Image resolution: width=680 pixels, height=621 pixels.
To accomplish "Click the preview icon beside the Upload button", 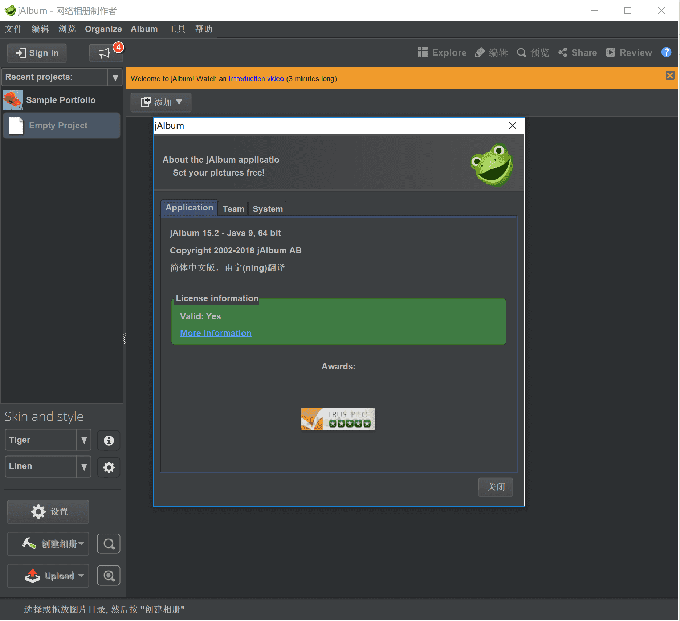I will [108, 576].
